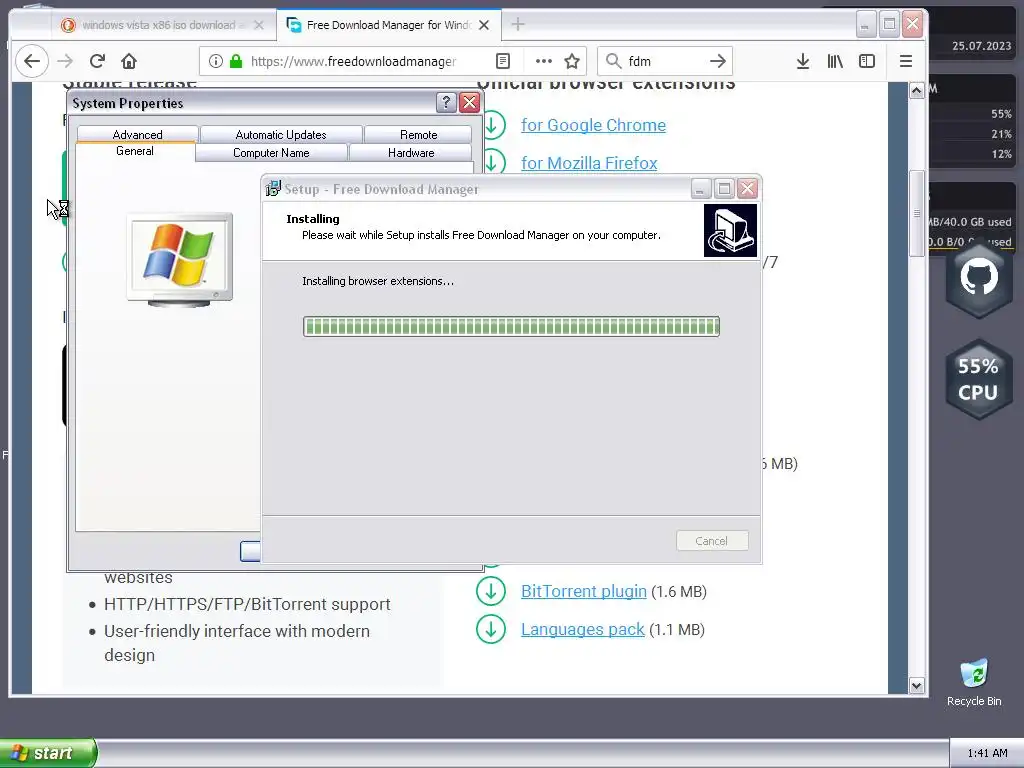
Task: Select Free Download Manager browser tab
Action: 388,25
